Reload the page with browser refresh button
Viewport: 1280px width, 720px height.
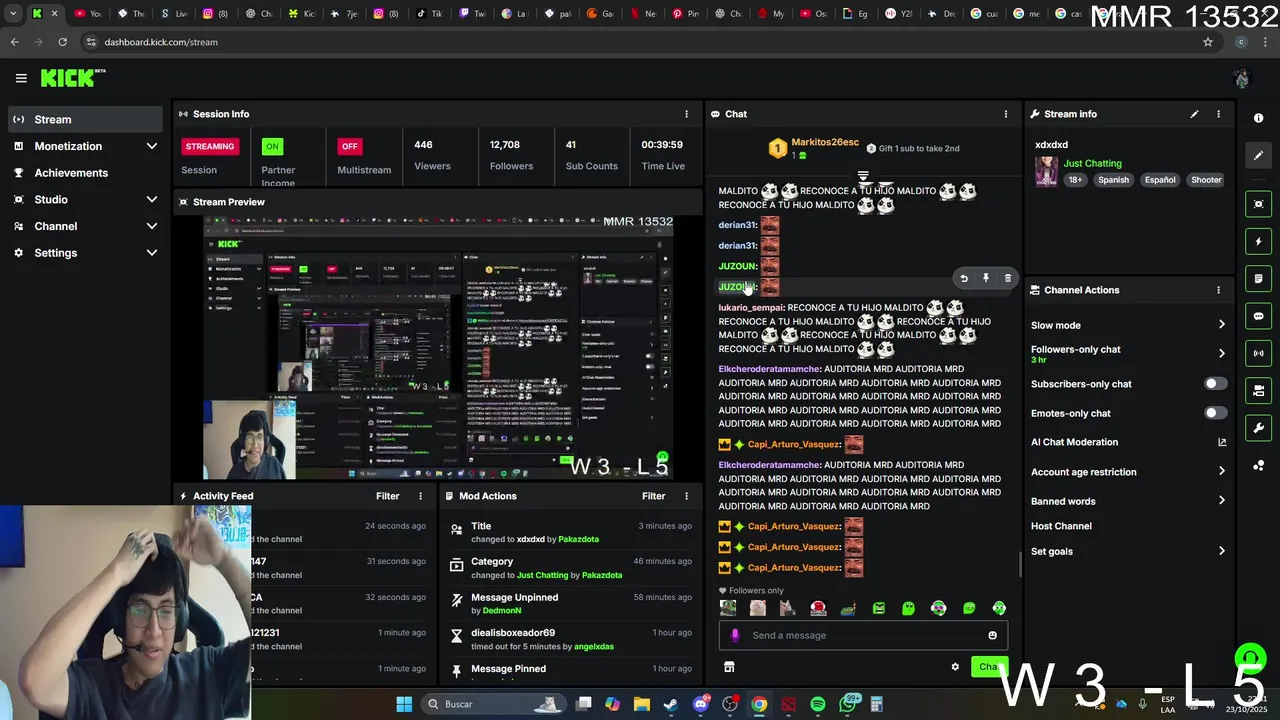(62, 42)
